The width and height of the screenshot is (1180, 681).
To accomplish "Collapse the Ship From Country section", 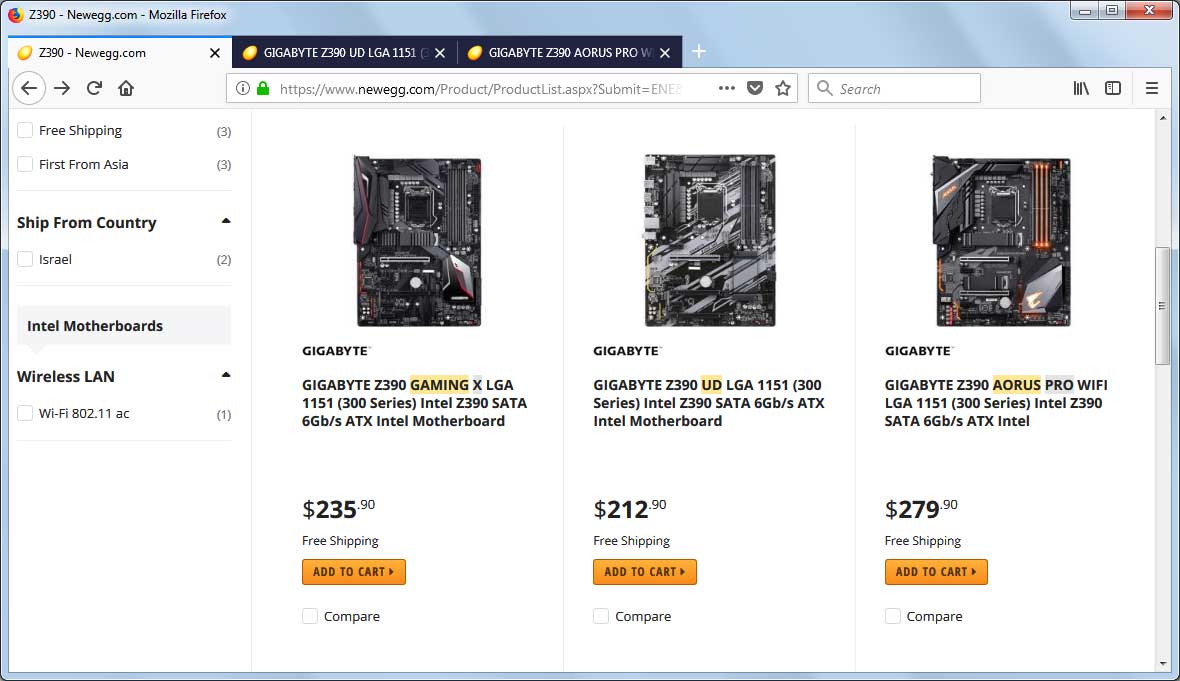I will click(x=226, y=221).
